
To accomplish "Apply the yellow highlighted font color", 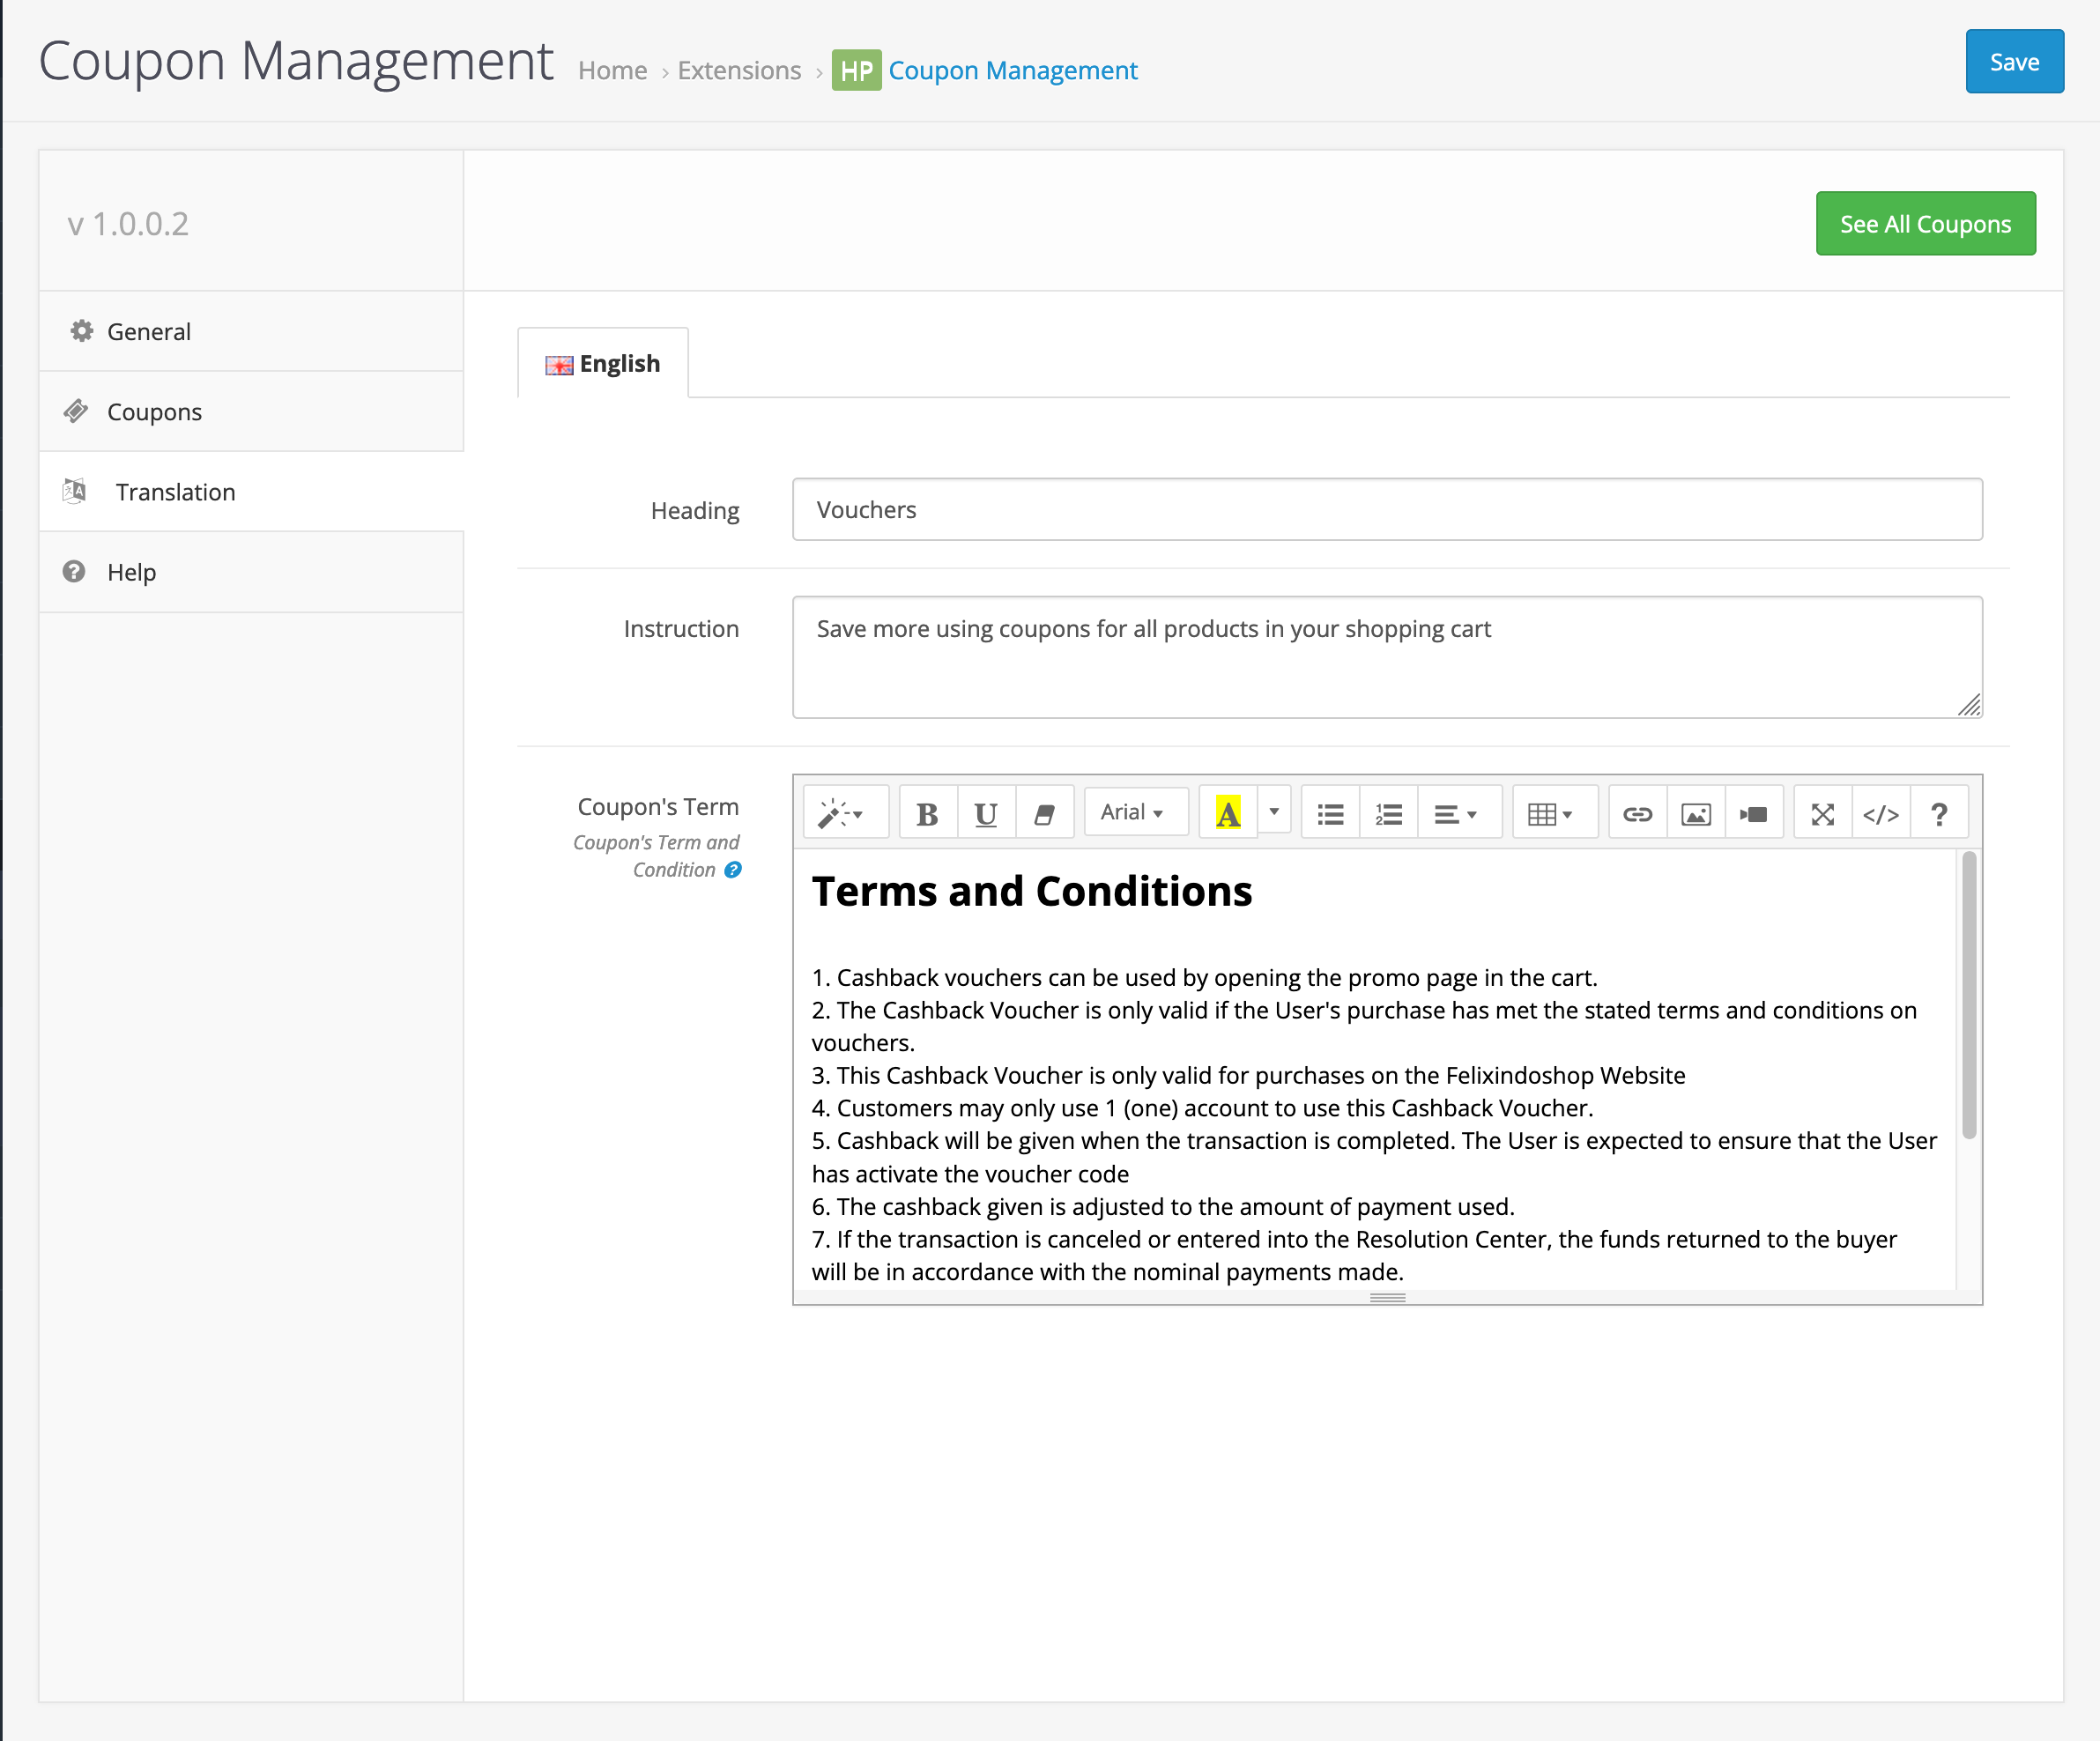I will [x=1228, y=813].
